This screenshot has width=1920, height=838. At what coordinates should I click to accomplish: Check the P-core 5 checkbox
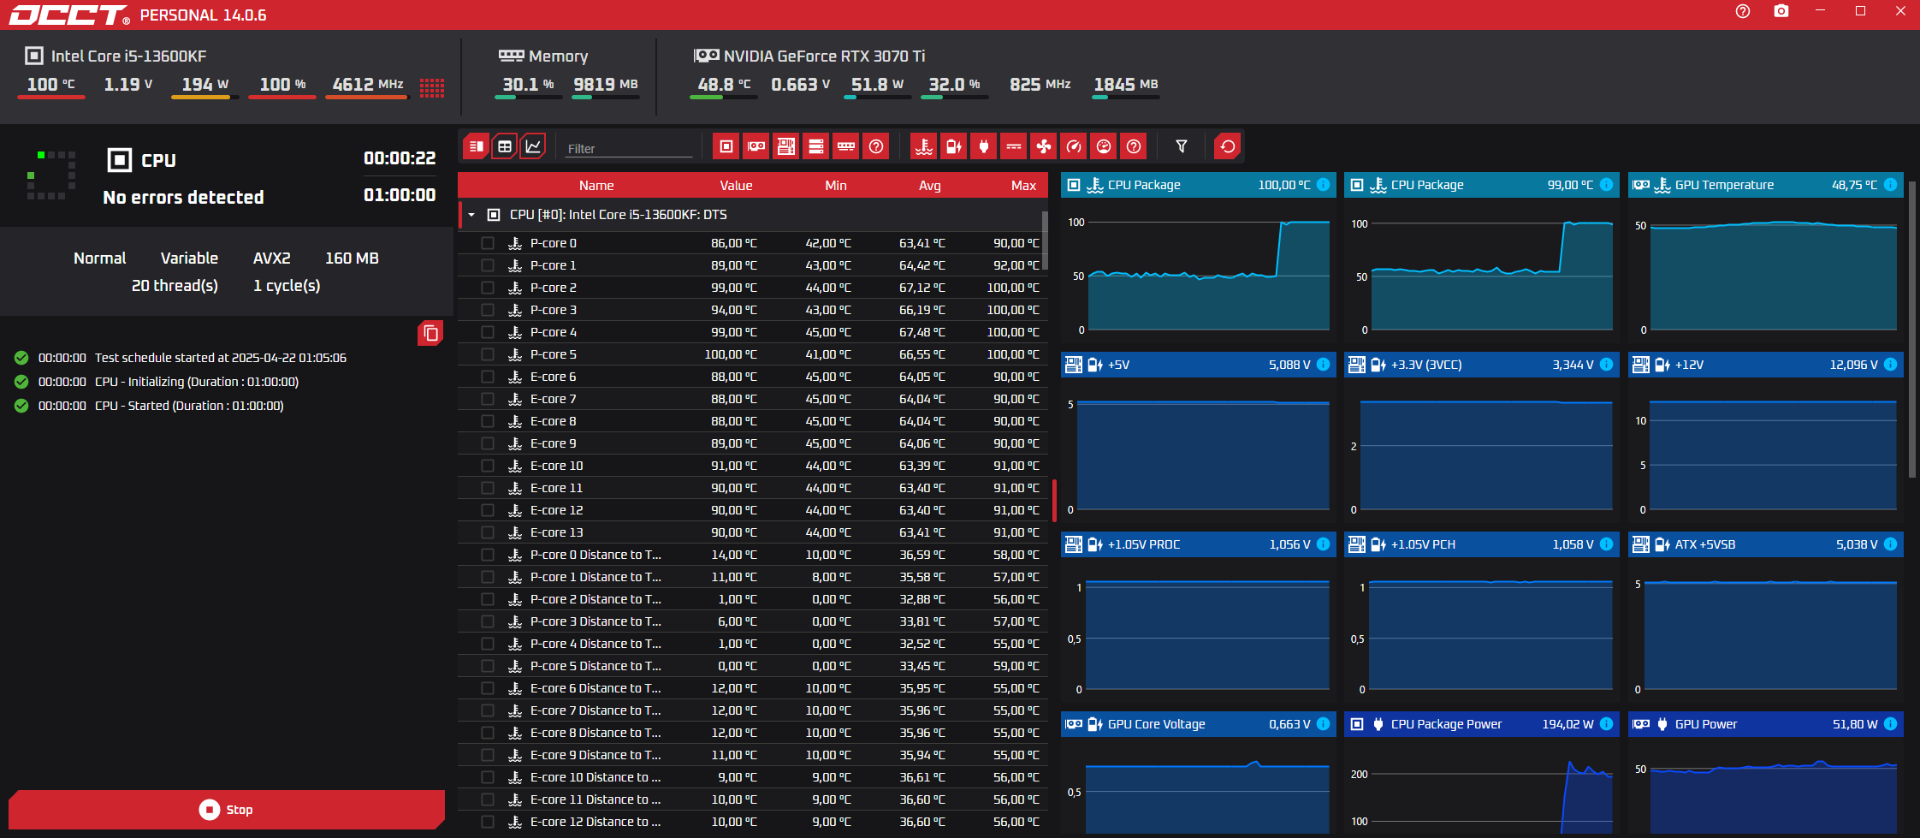point(488,354)
